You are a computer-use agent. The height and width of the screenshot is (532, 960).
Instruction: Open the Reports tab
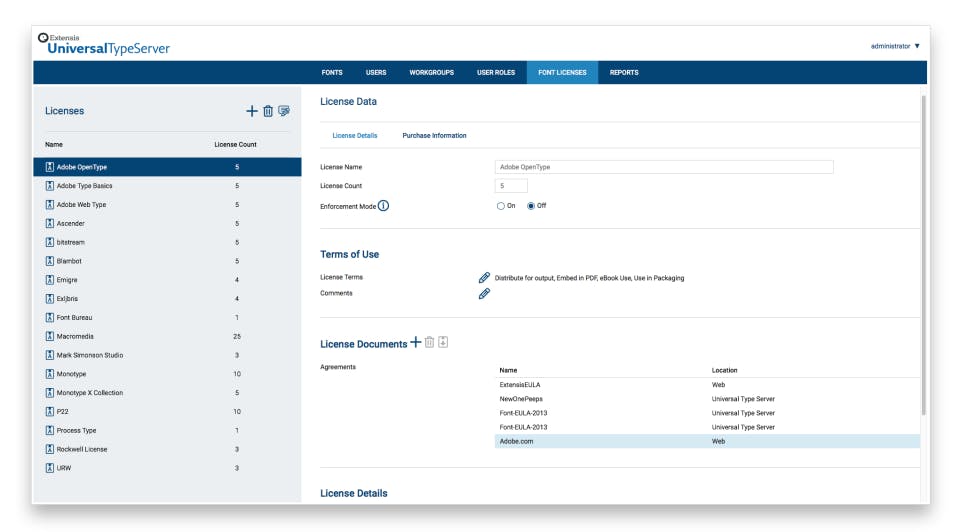624,72
